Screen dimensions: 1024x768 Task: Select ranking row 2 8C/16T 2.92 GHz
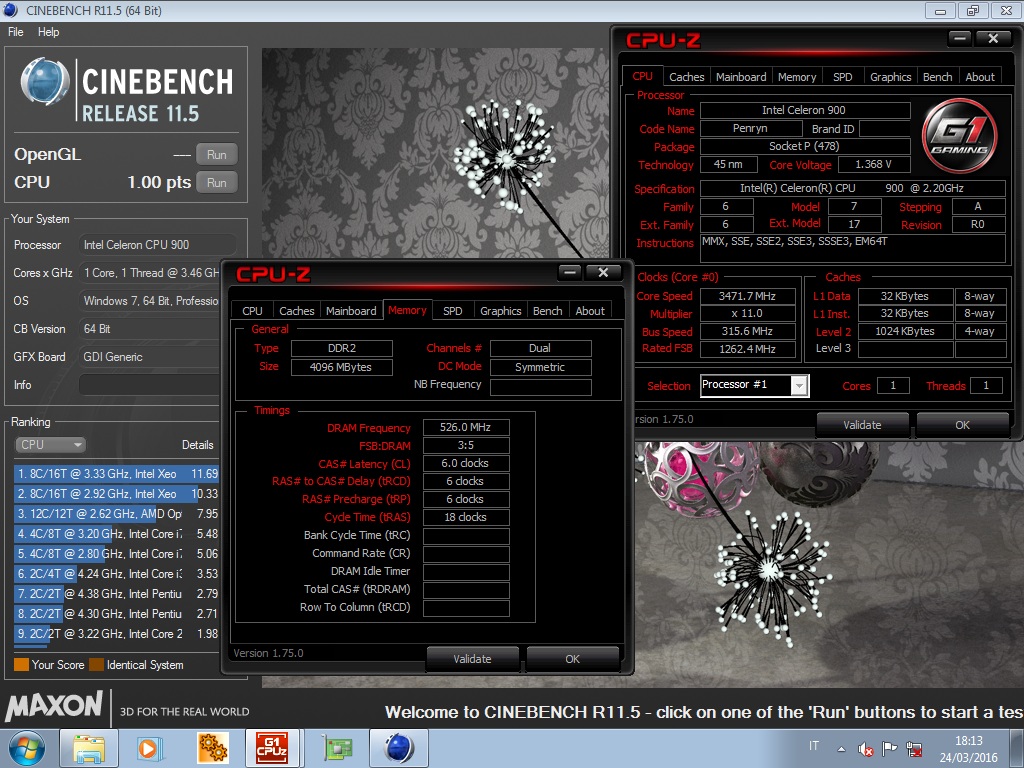click(116, 494)
